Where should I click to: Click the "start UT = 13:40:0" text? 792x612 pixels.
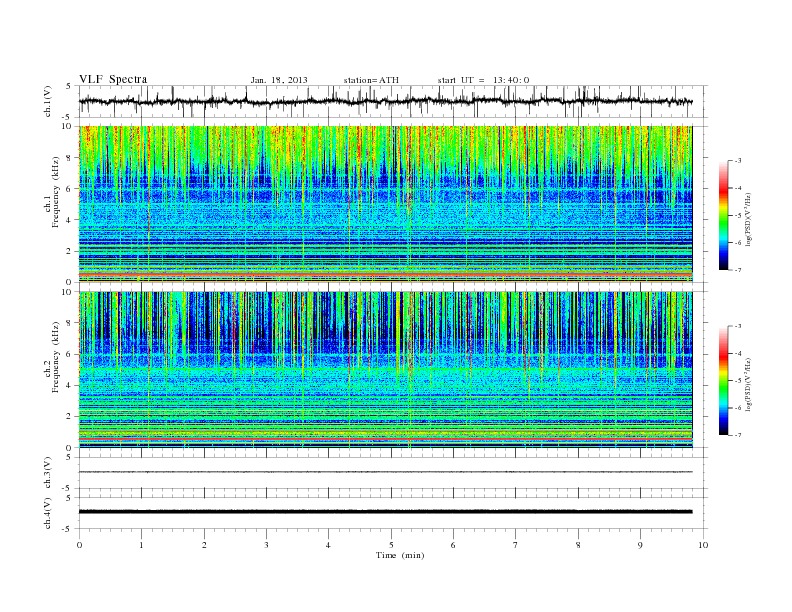pos(483,80)
